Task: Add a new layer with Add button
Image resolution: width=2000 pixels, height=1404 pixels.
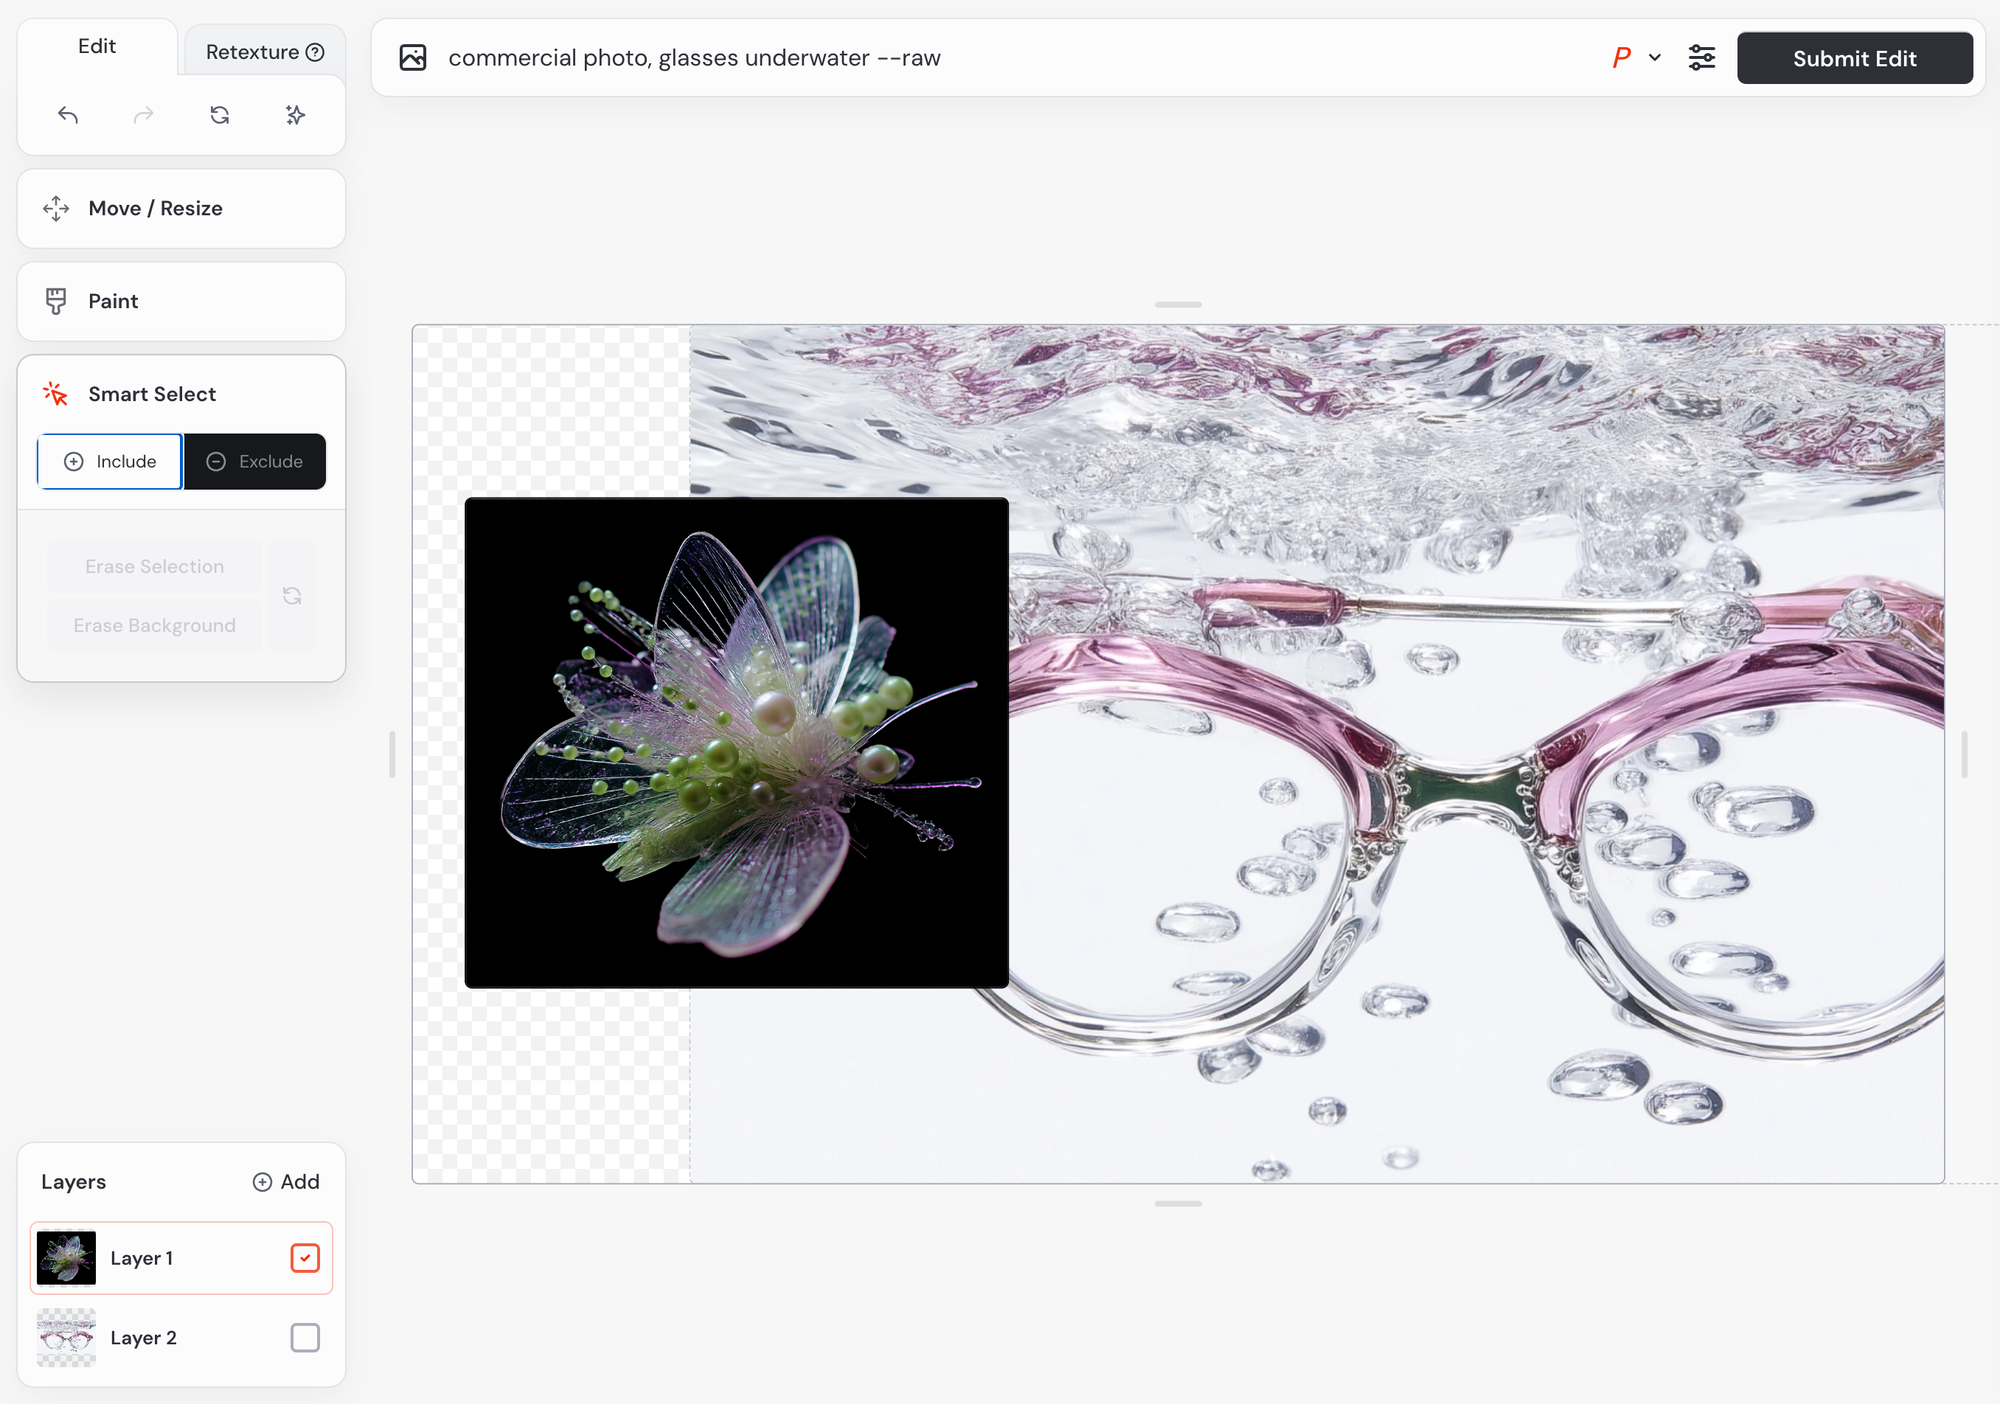Action: [286, 1182]
